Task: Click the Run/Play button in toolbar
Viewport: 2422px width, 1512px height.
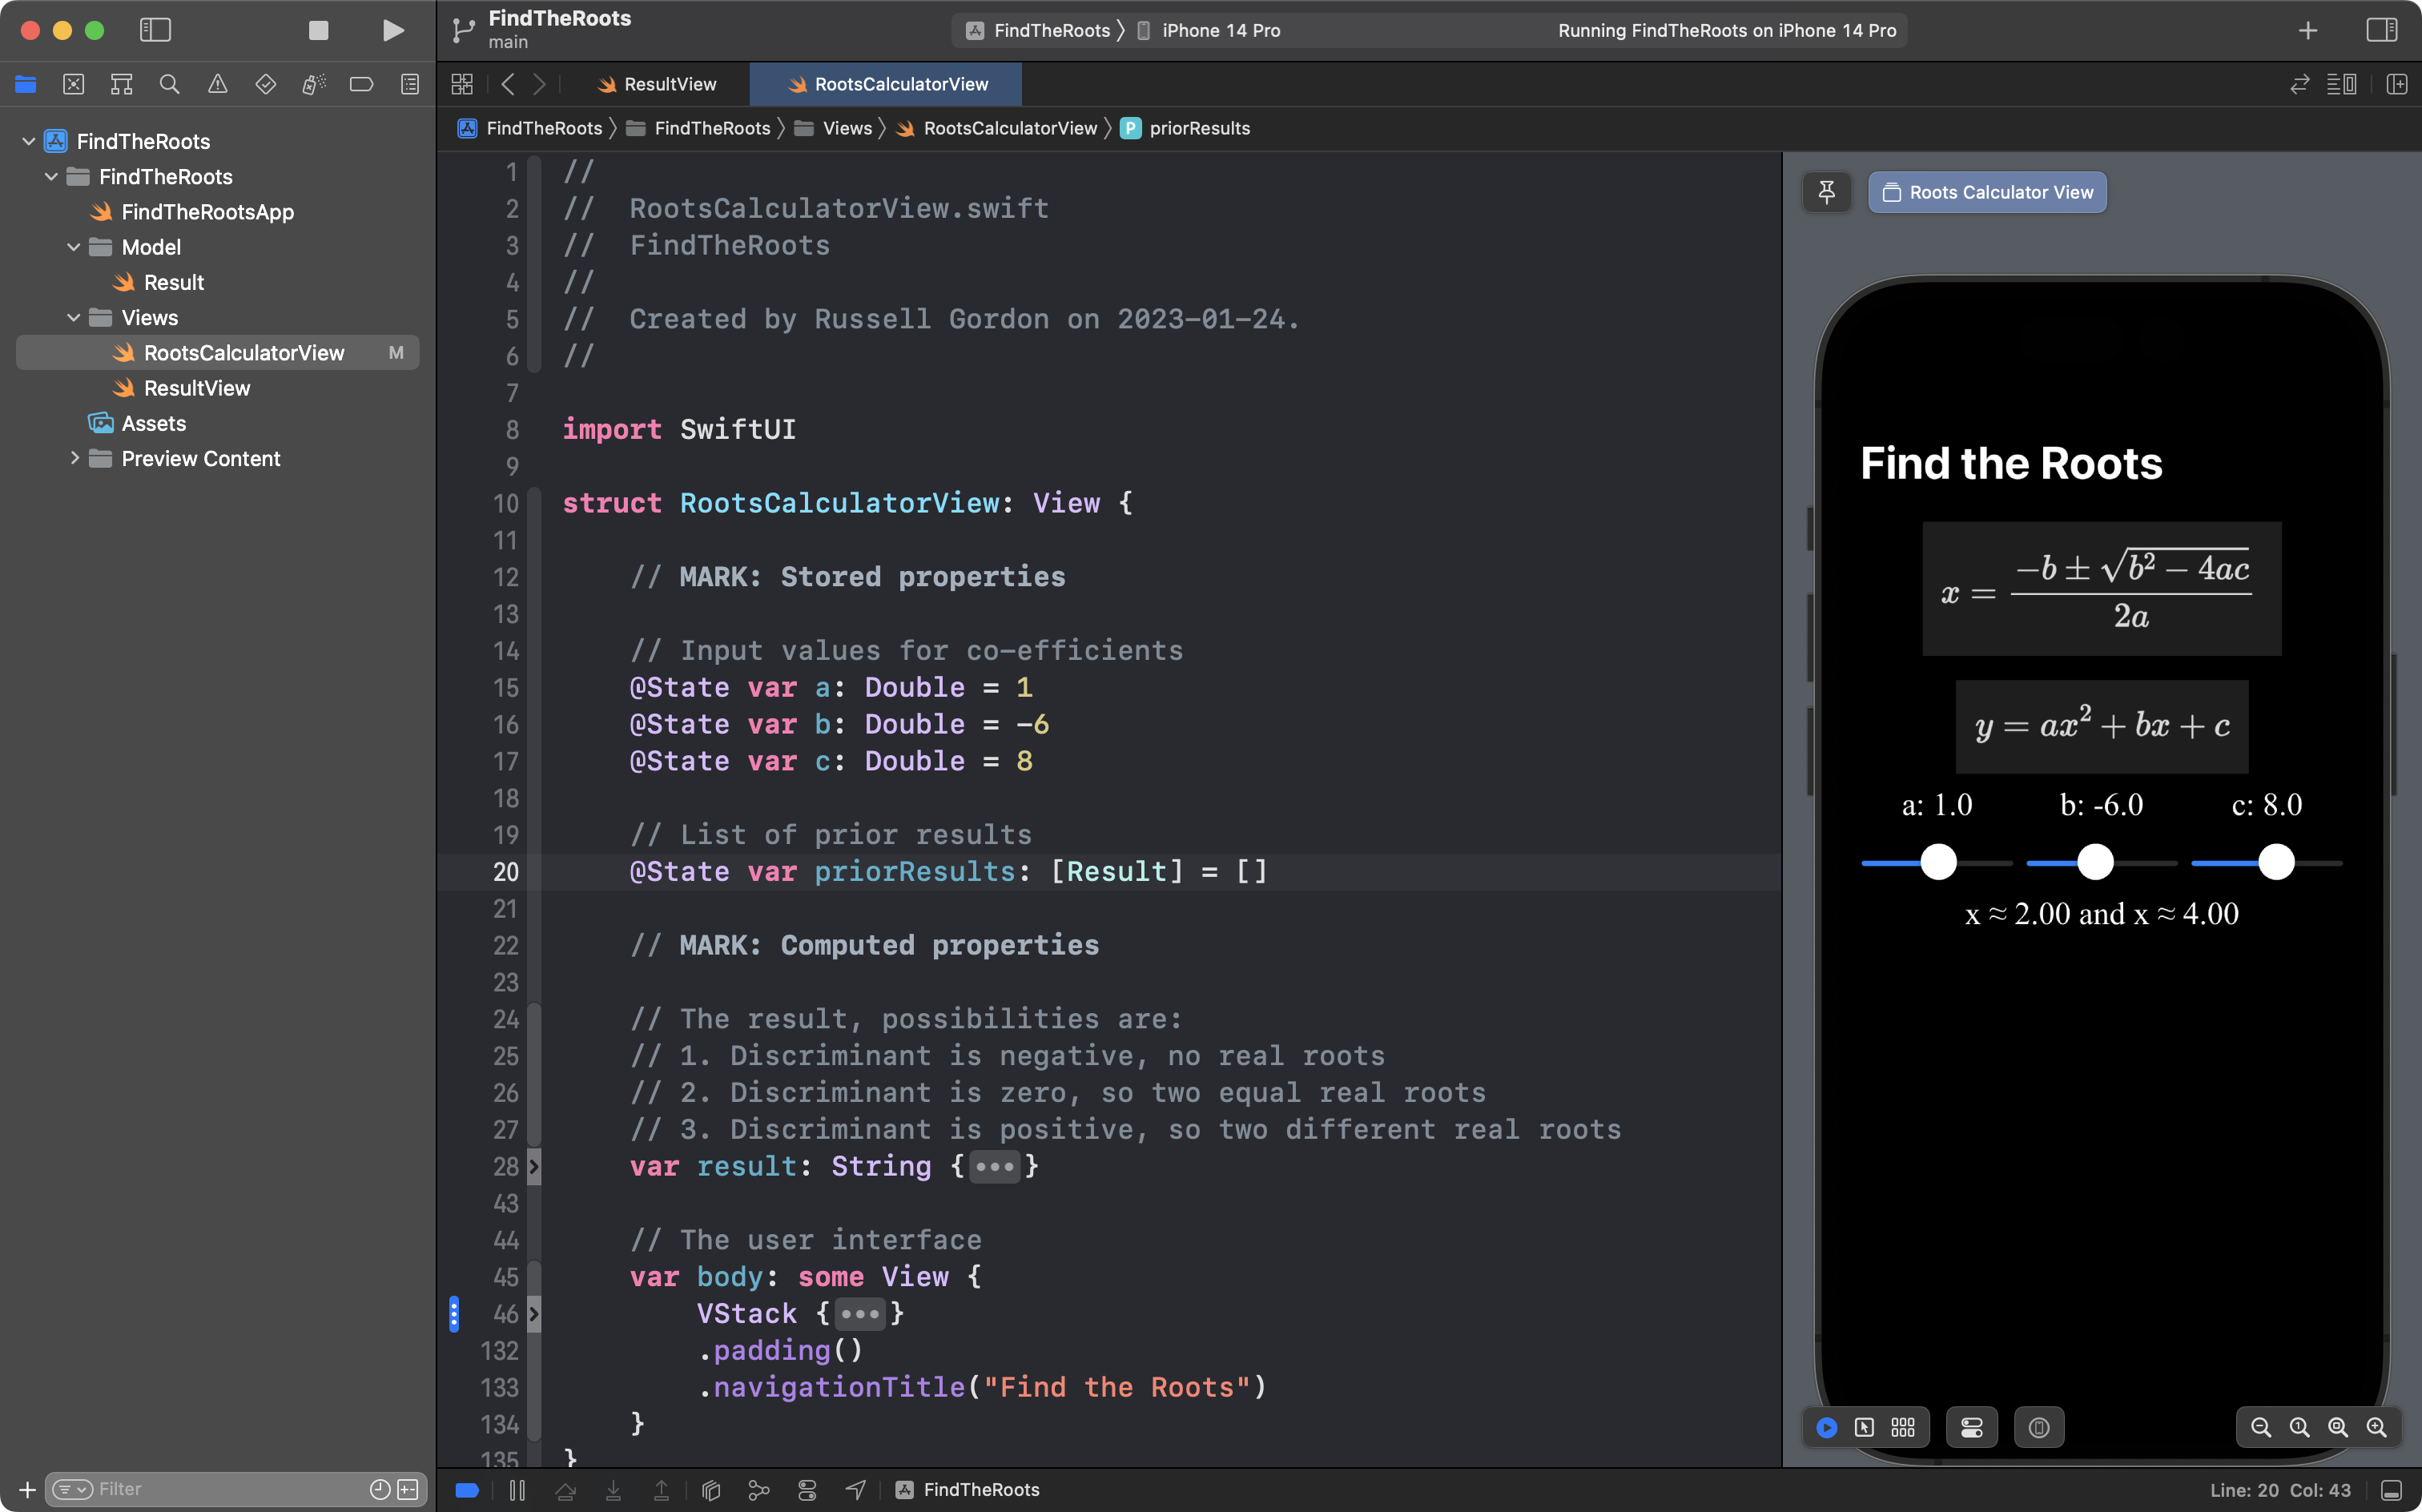Action: point(392,31)
